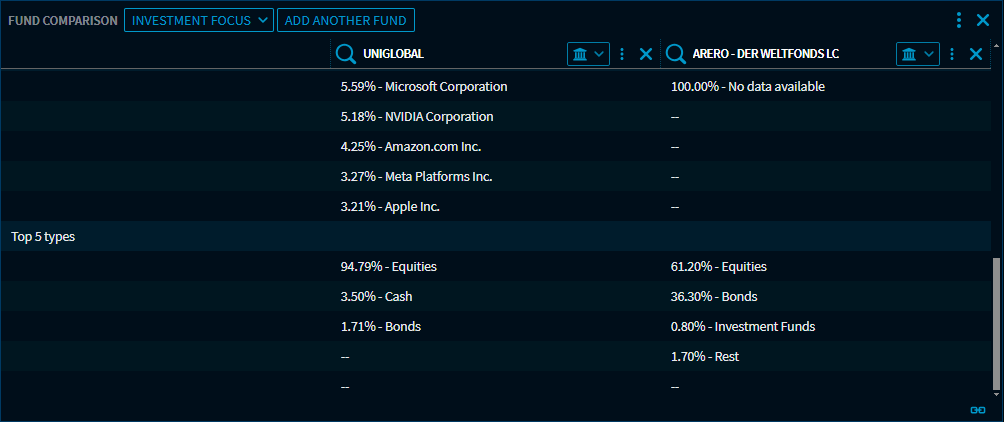Click the link chain icon at the bottom right

coord(978,410)
